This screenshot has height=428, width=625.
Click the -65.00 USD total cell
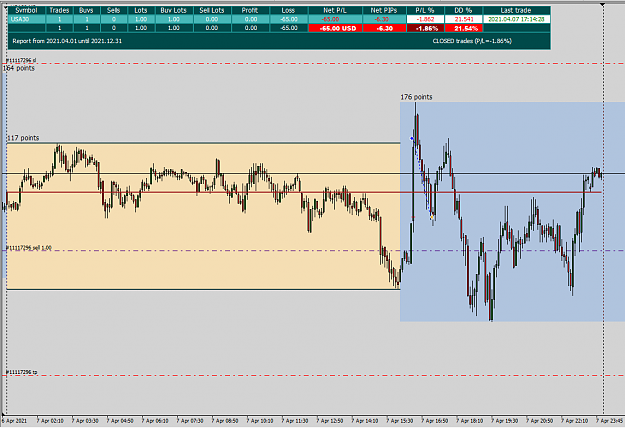click(335, 28)
